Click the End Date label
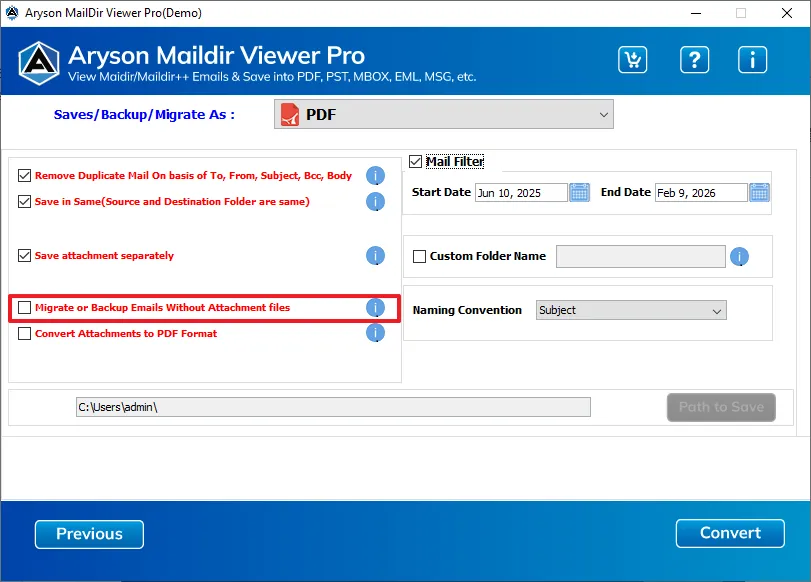 coord(625,192)
